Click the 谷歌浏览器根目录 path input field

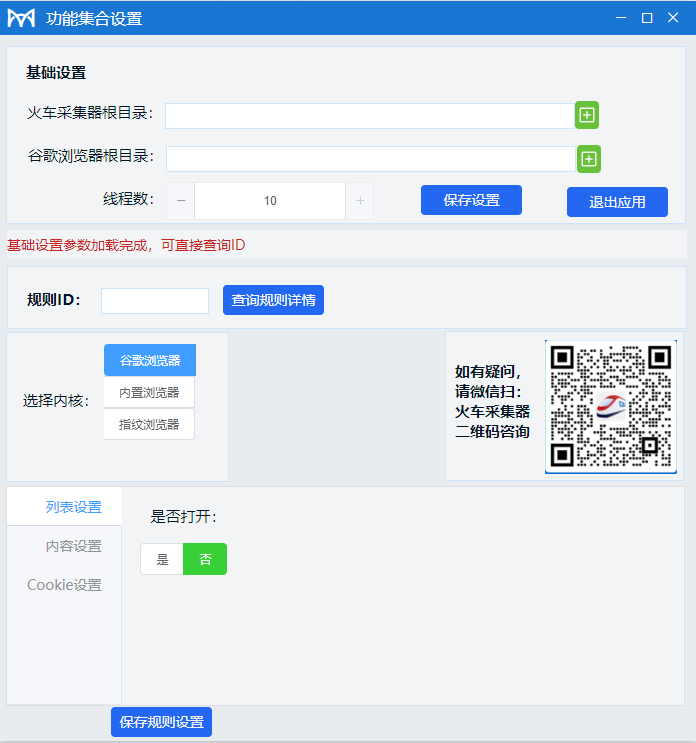click(371, 159)
